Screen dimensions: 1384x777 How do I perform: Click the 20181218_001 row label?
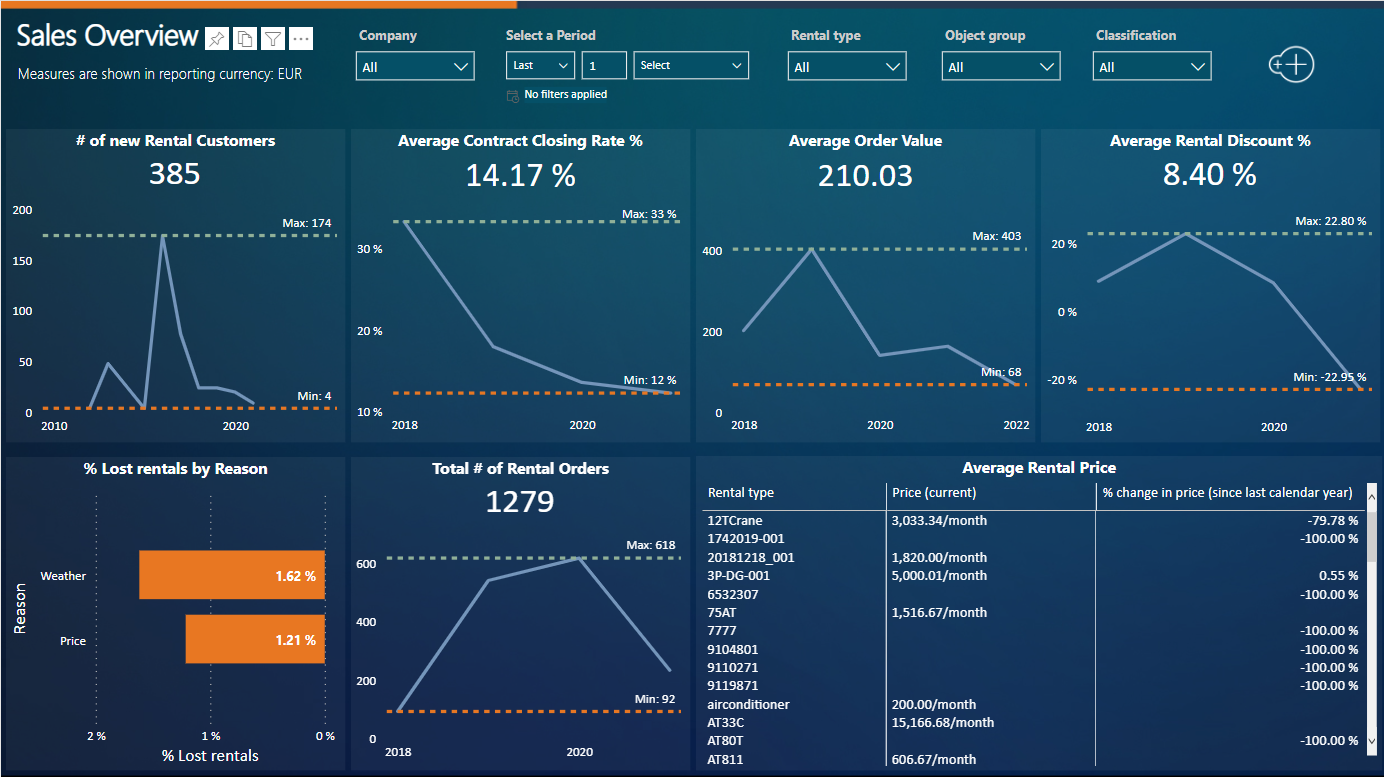(x=750, y=557)
